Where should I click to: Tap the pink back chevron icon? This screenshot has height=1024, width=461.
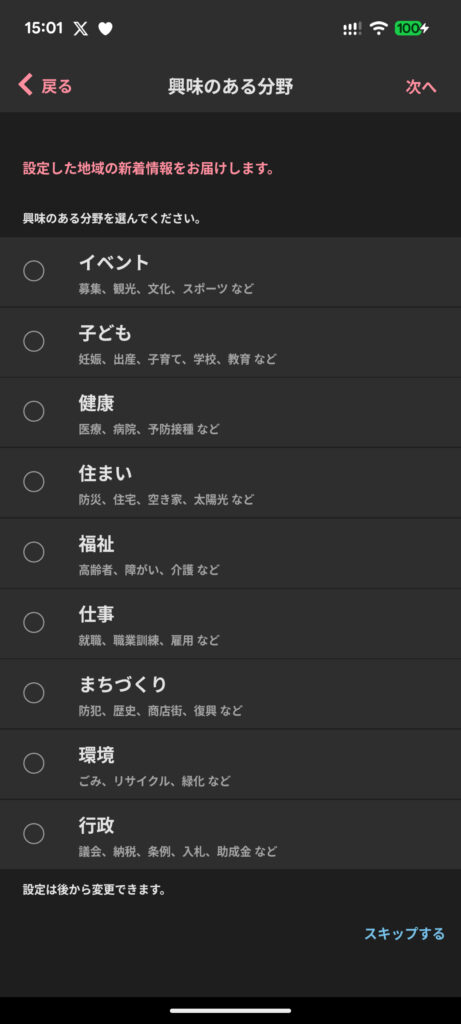click(25, 85)
